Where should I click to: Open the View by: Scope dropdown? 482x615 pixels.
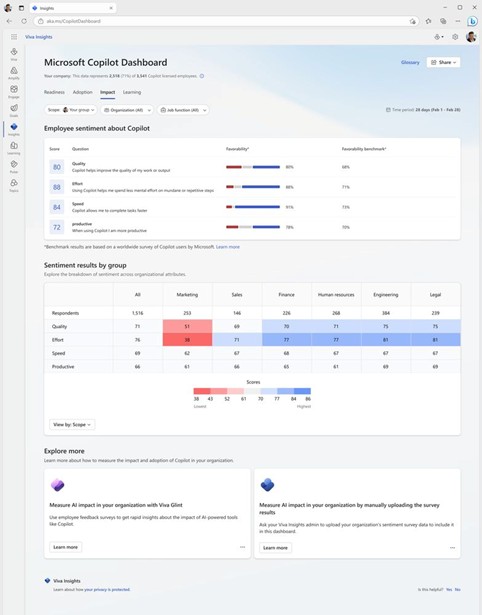pos(72,424)
